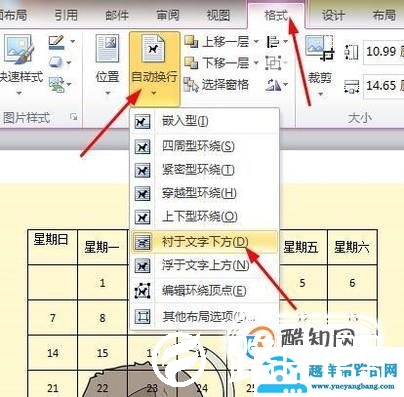Collapse the 自动换行 dropdown arrow
Screen dimensions: 404x397
click(x=154, y=93)
